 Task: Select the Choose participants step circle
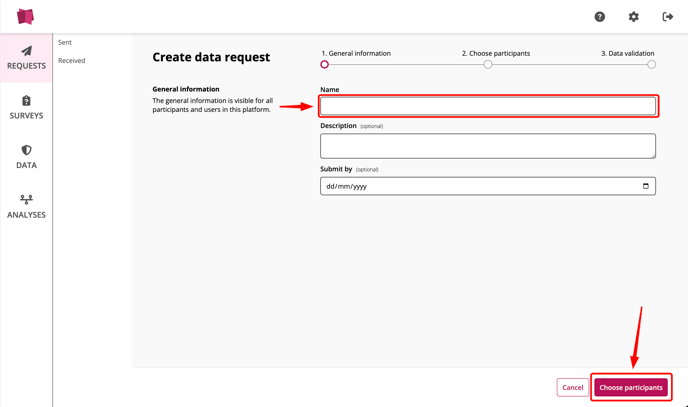(487, 64)
